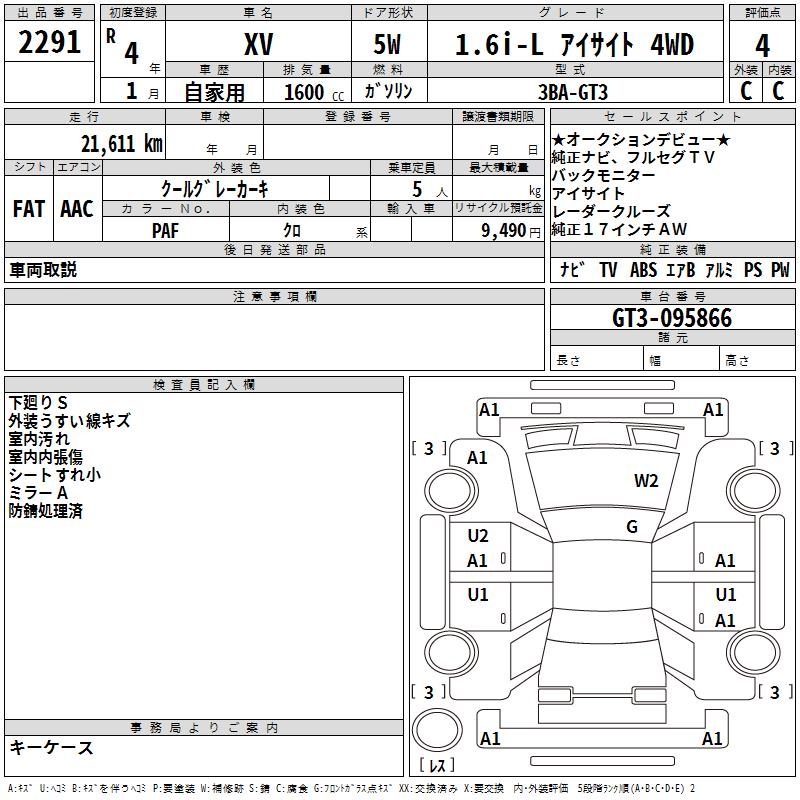The width and height of the screenshot is (800, 800).
Task: Click the W2 mark on the hood
Action: click(x=646, y=481)
